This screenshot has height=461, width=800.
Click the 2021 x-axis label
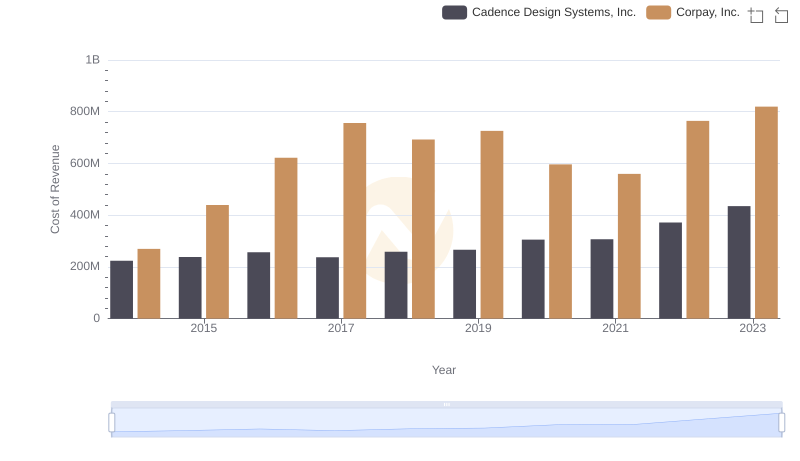[x=615, y=328]
